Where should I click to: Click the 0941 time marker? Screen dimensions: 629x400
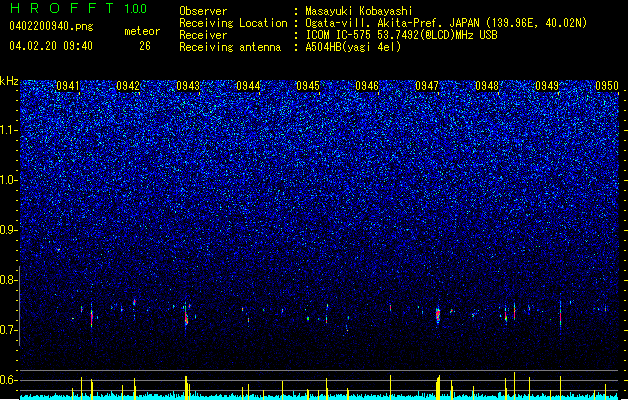(68, 86)
